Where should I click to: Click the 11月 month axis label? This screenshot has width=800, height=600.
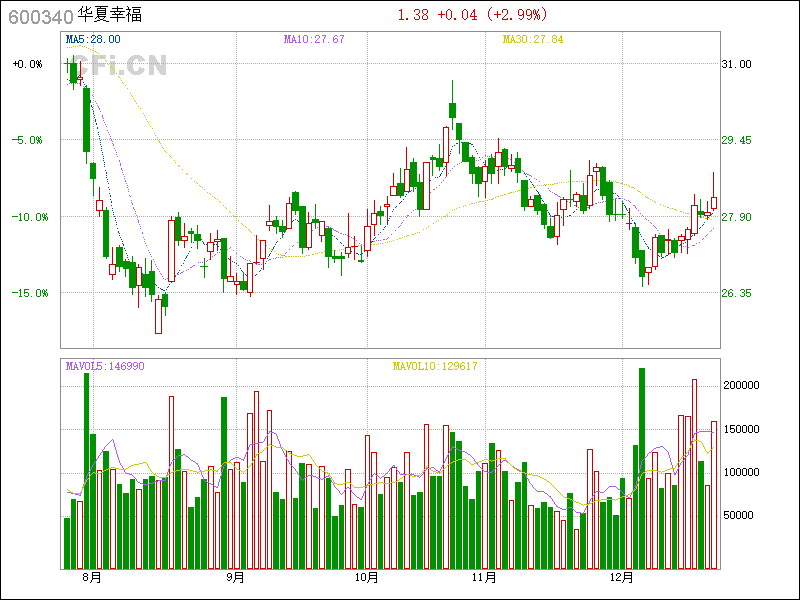[484, 578]
